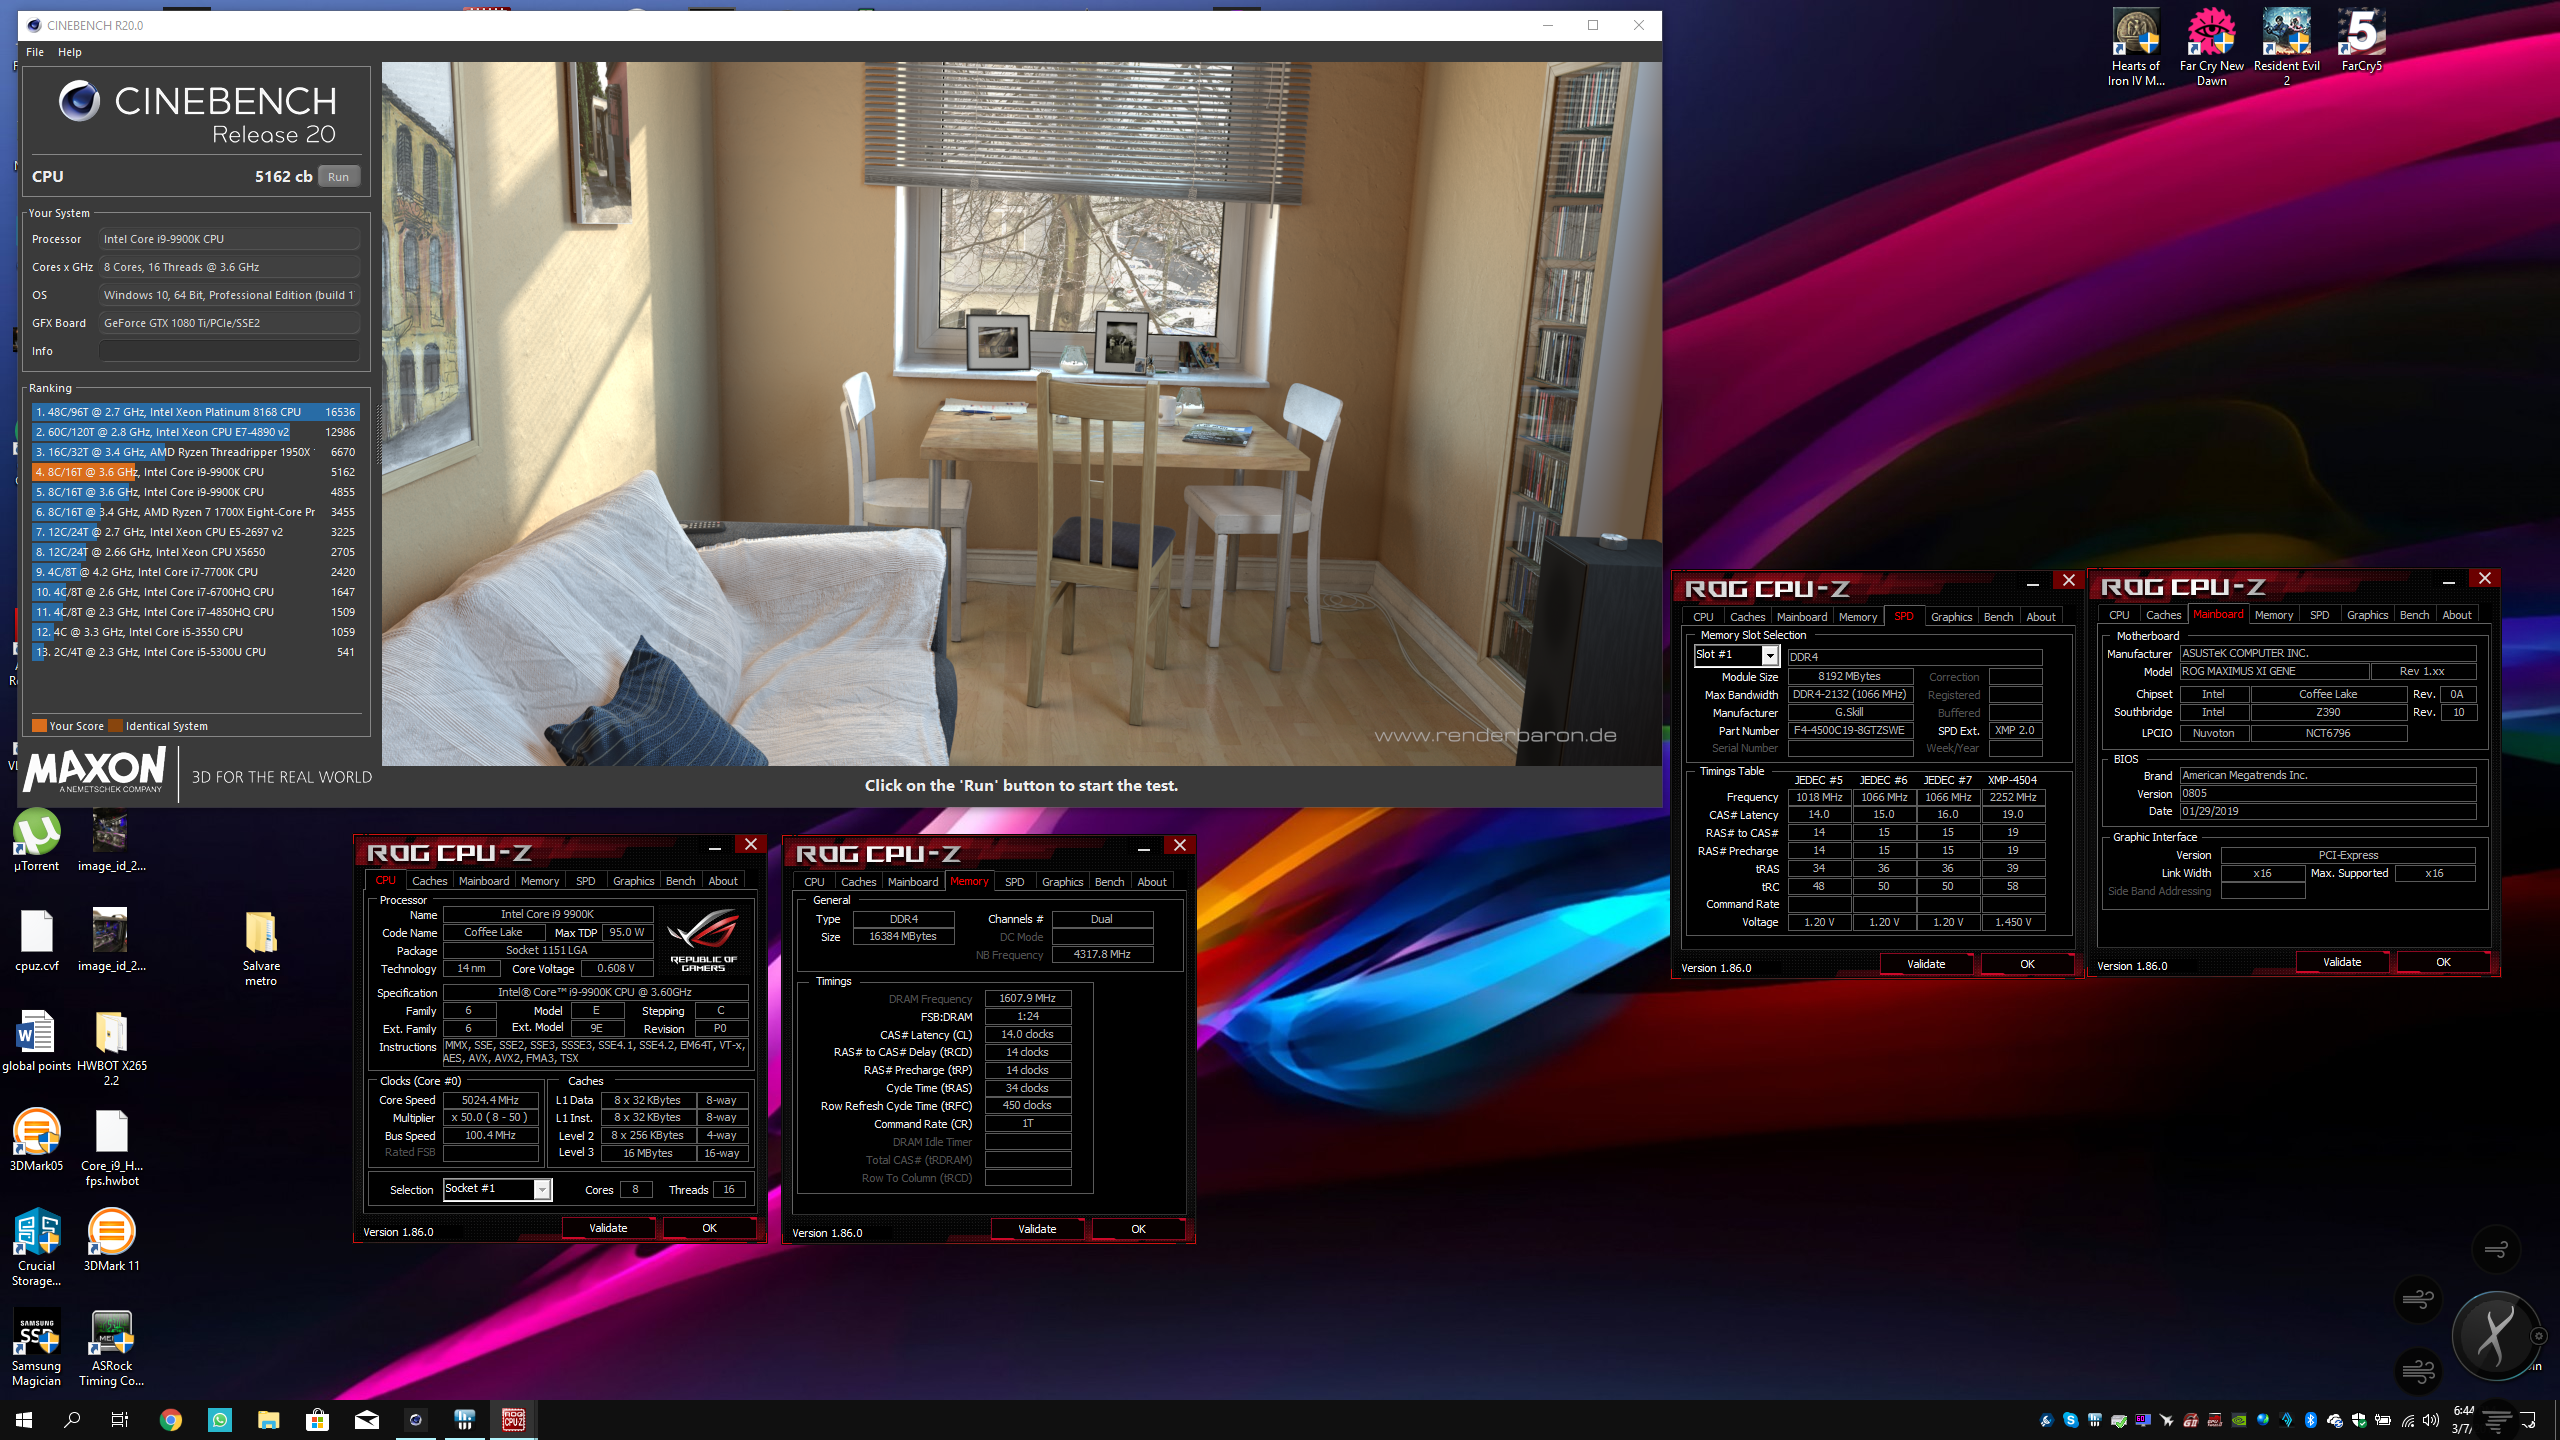Select the Core_i9_H fps.hwbot file

[111, 1148]
